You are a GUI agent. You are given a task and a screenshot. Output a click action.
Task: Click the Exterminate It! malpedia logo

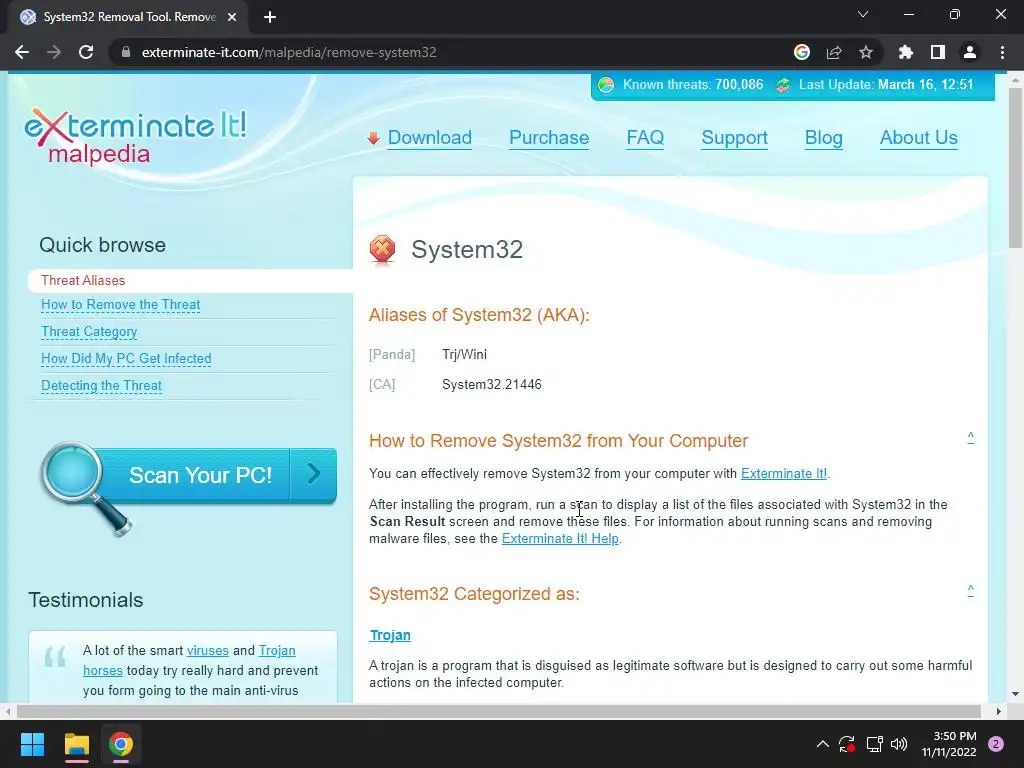135,136
